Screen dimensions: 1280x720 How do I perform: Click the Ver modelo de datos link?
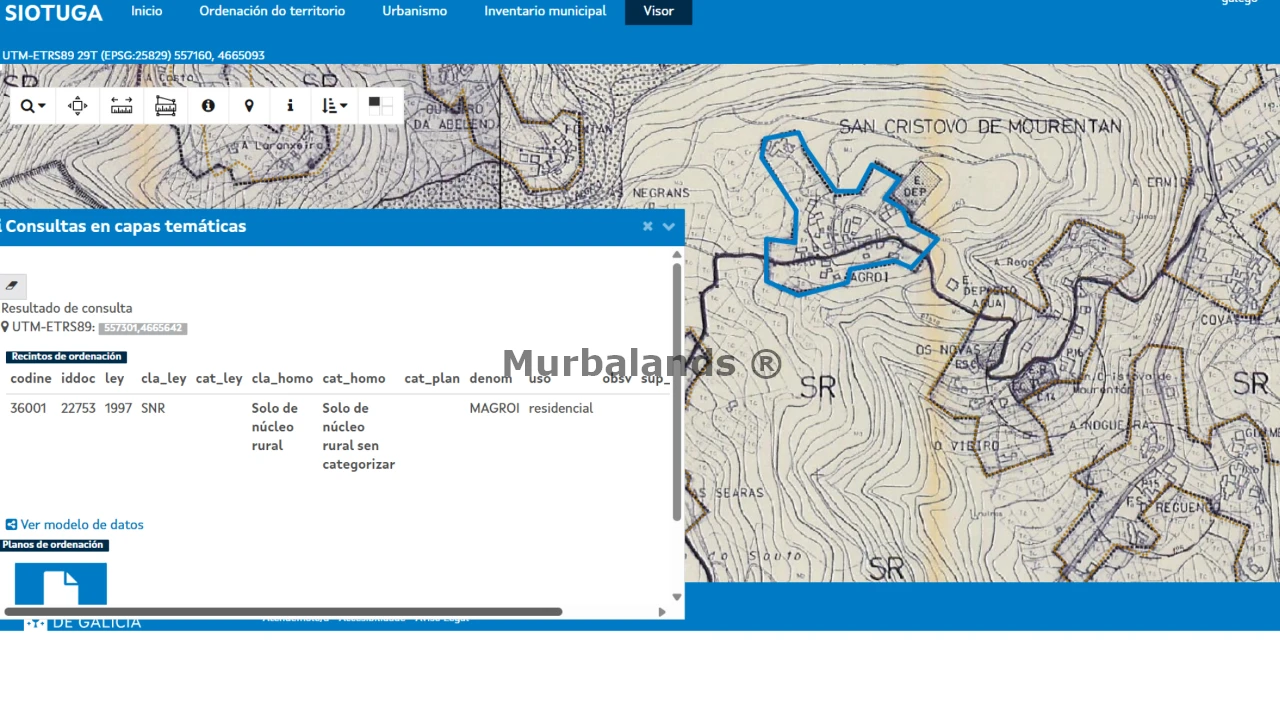75,524
